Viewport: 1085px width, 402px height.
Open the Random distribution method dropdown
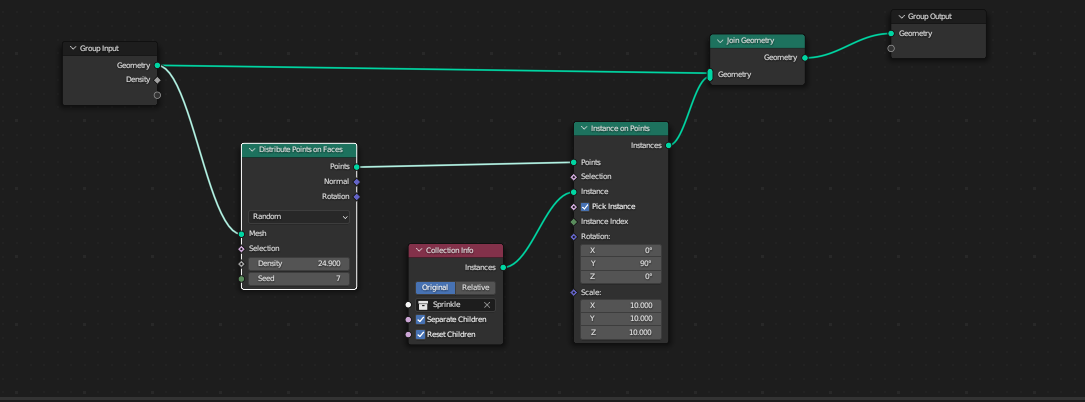tap(299, 217)
